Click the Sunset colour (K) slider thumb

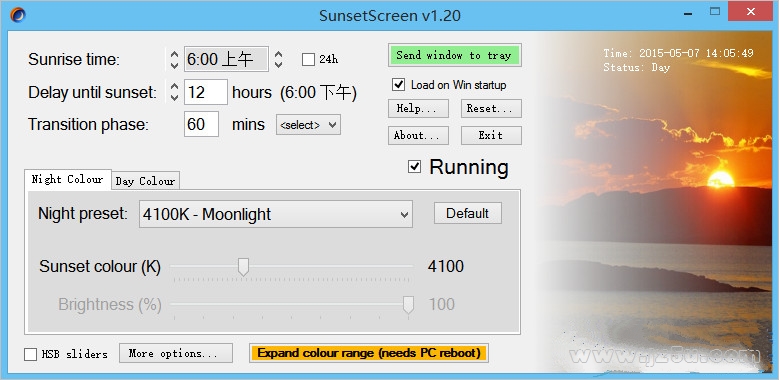click(243, 267)
